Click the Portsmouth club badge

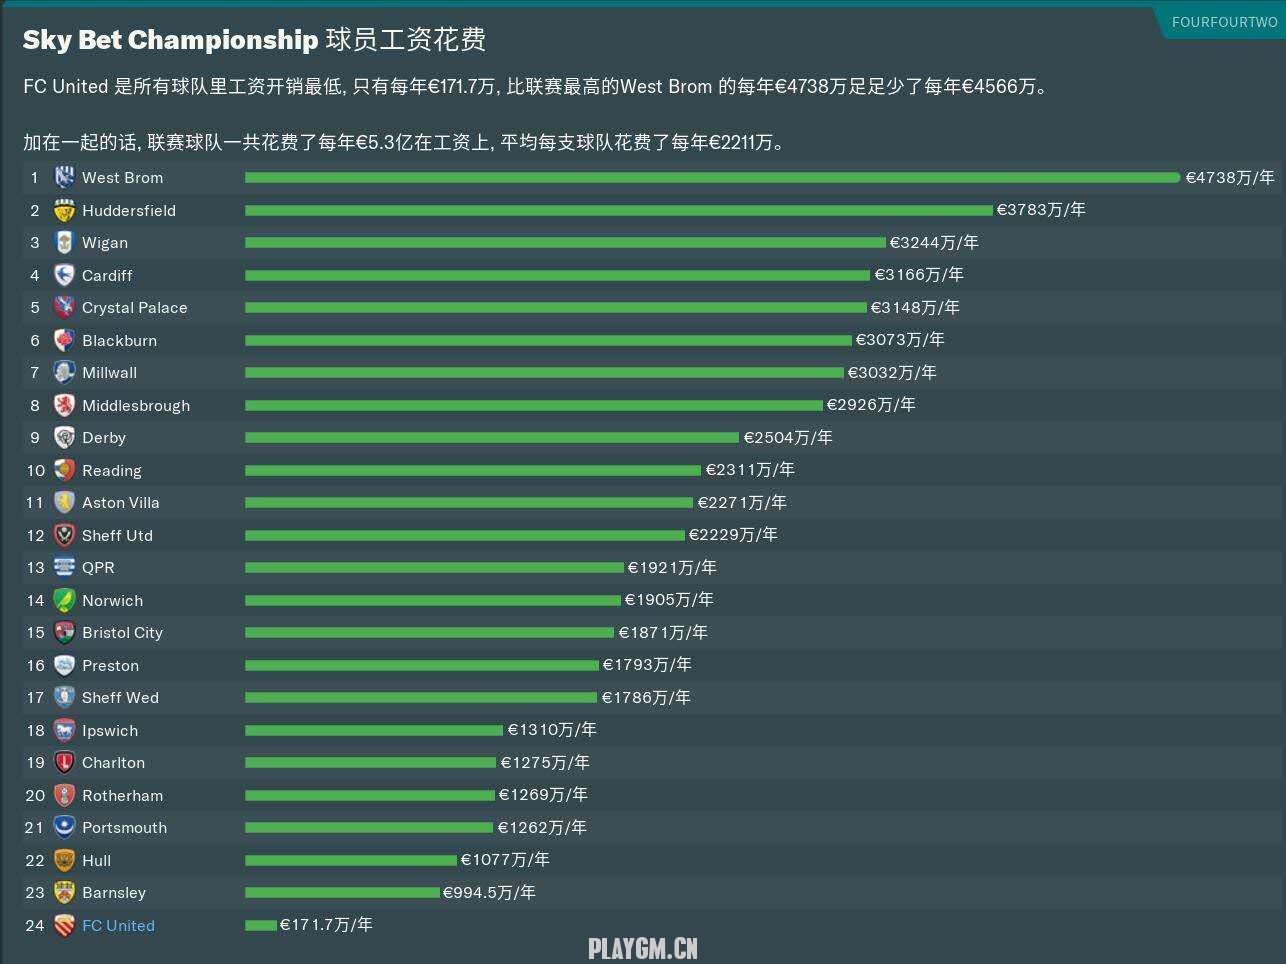point(64,828)
